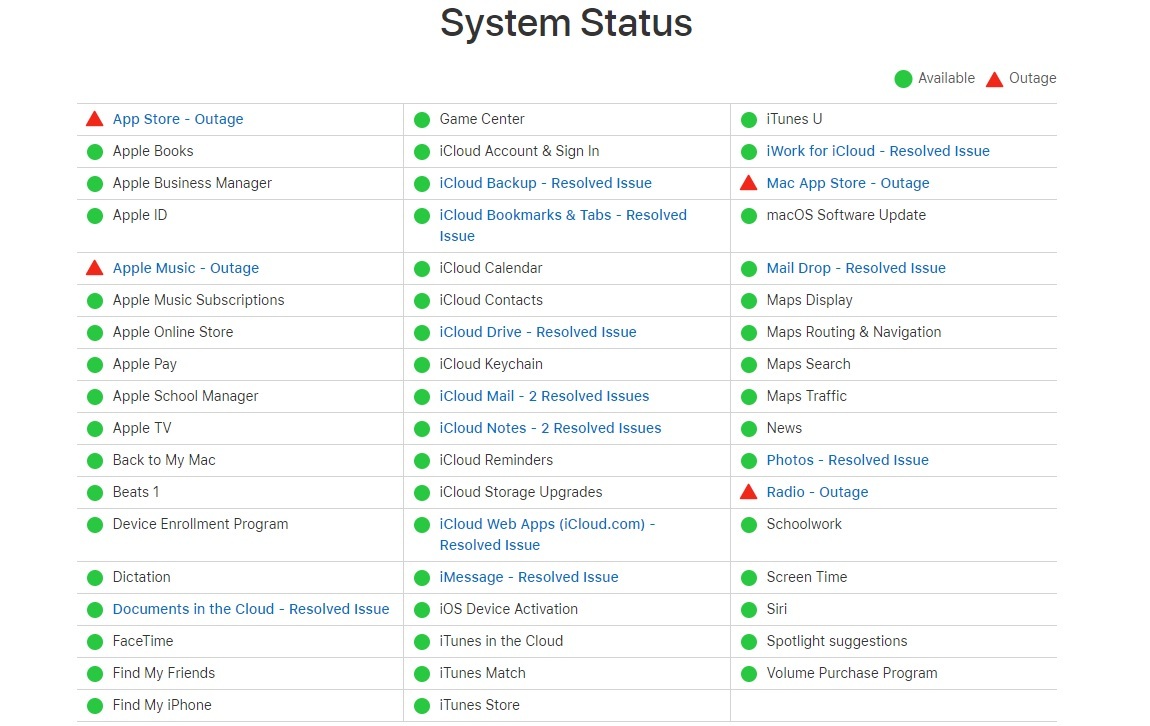Click the green status dot next to Siri

[749, 609]
